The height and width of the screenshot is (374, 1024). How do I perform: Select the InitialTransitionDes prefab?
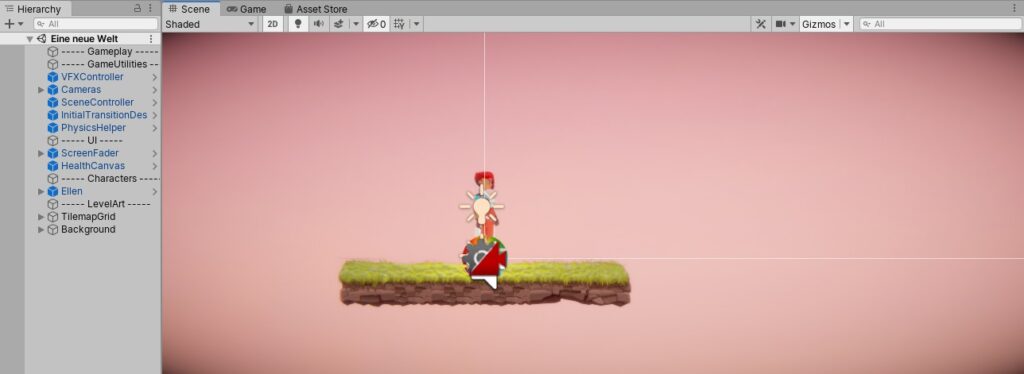pos(104,115)
